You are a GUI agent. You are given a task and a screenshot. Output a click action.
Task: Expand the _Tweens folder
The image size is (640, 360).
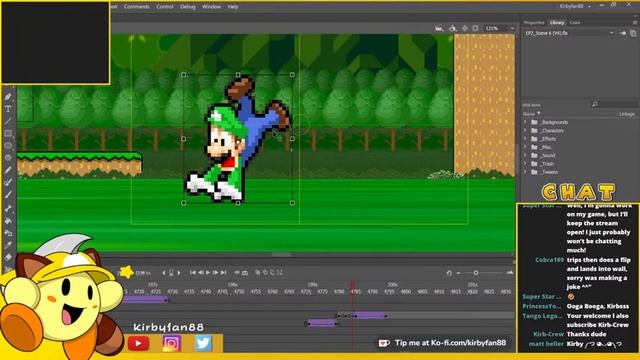pyautogui.click(x=526, y=172)
